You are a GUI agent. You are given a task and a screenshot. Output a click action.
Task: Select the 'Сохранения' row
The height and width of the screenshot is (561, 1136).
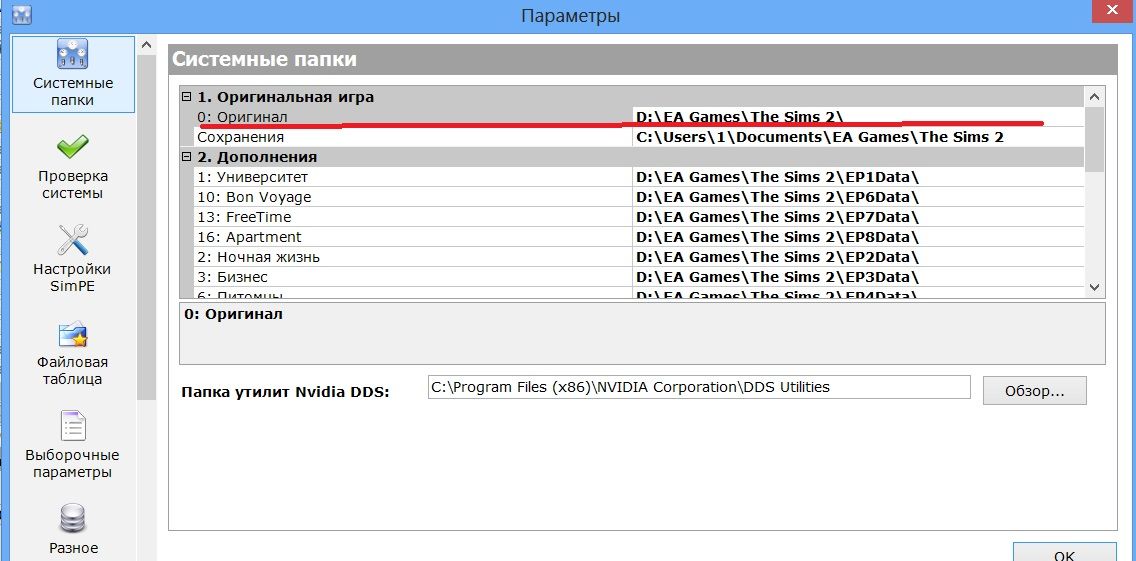[639, 137]
